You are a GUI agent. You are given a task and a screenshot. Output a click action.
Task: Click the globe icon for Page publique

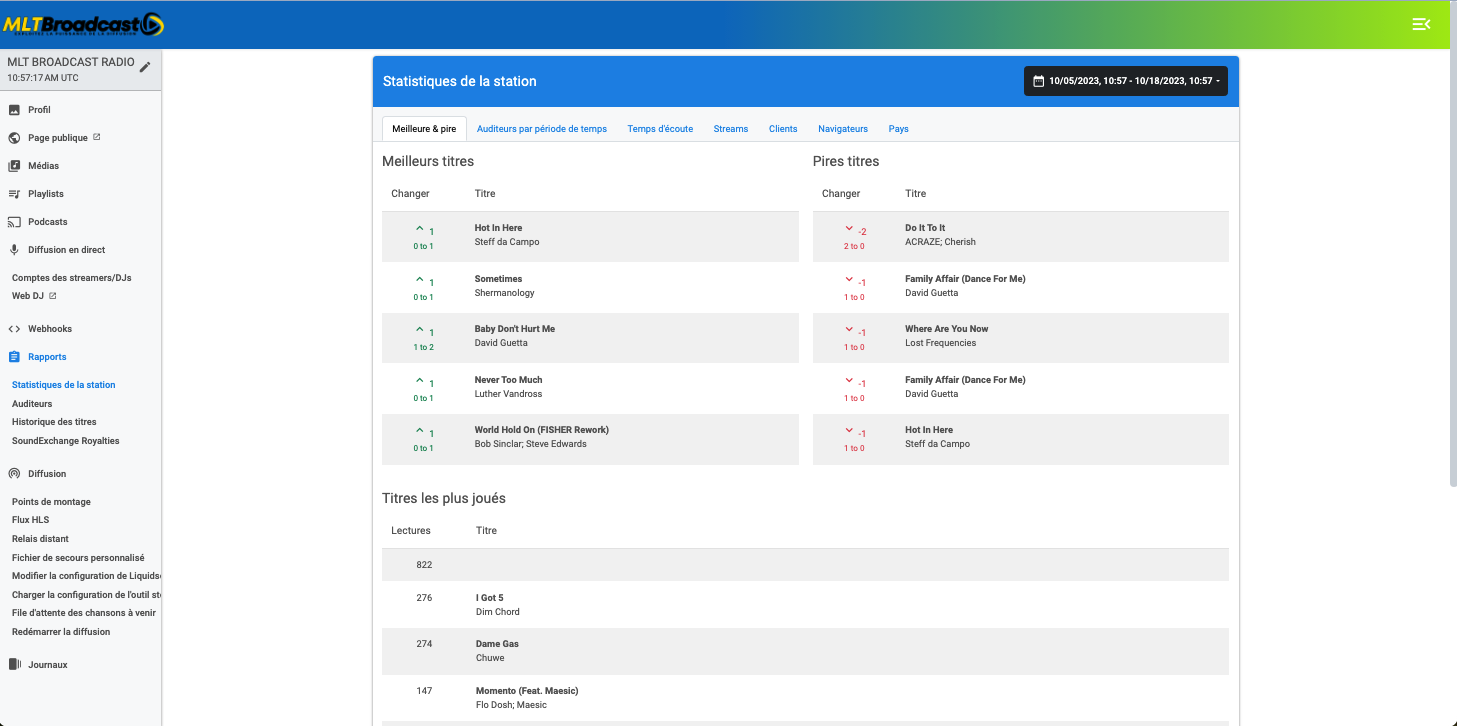pos(14,138)
